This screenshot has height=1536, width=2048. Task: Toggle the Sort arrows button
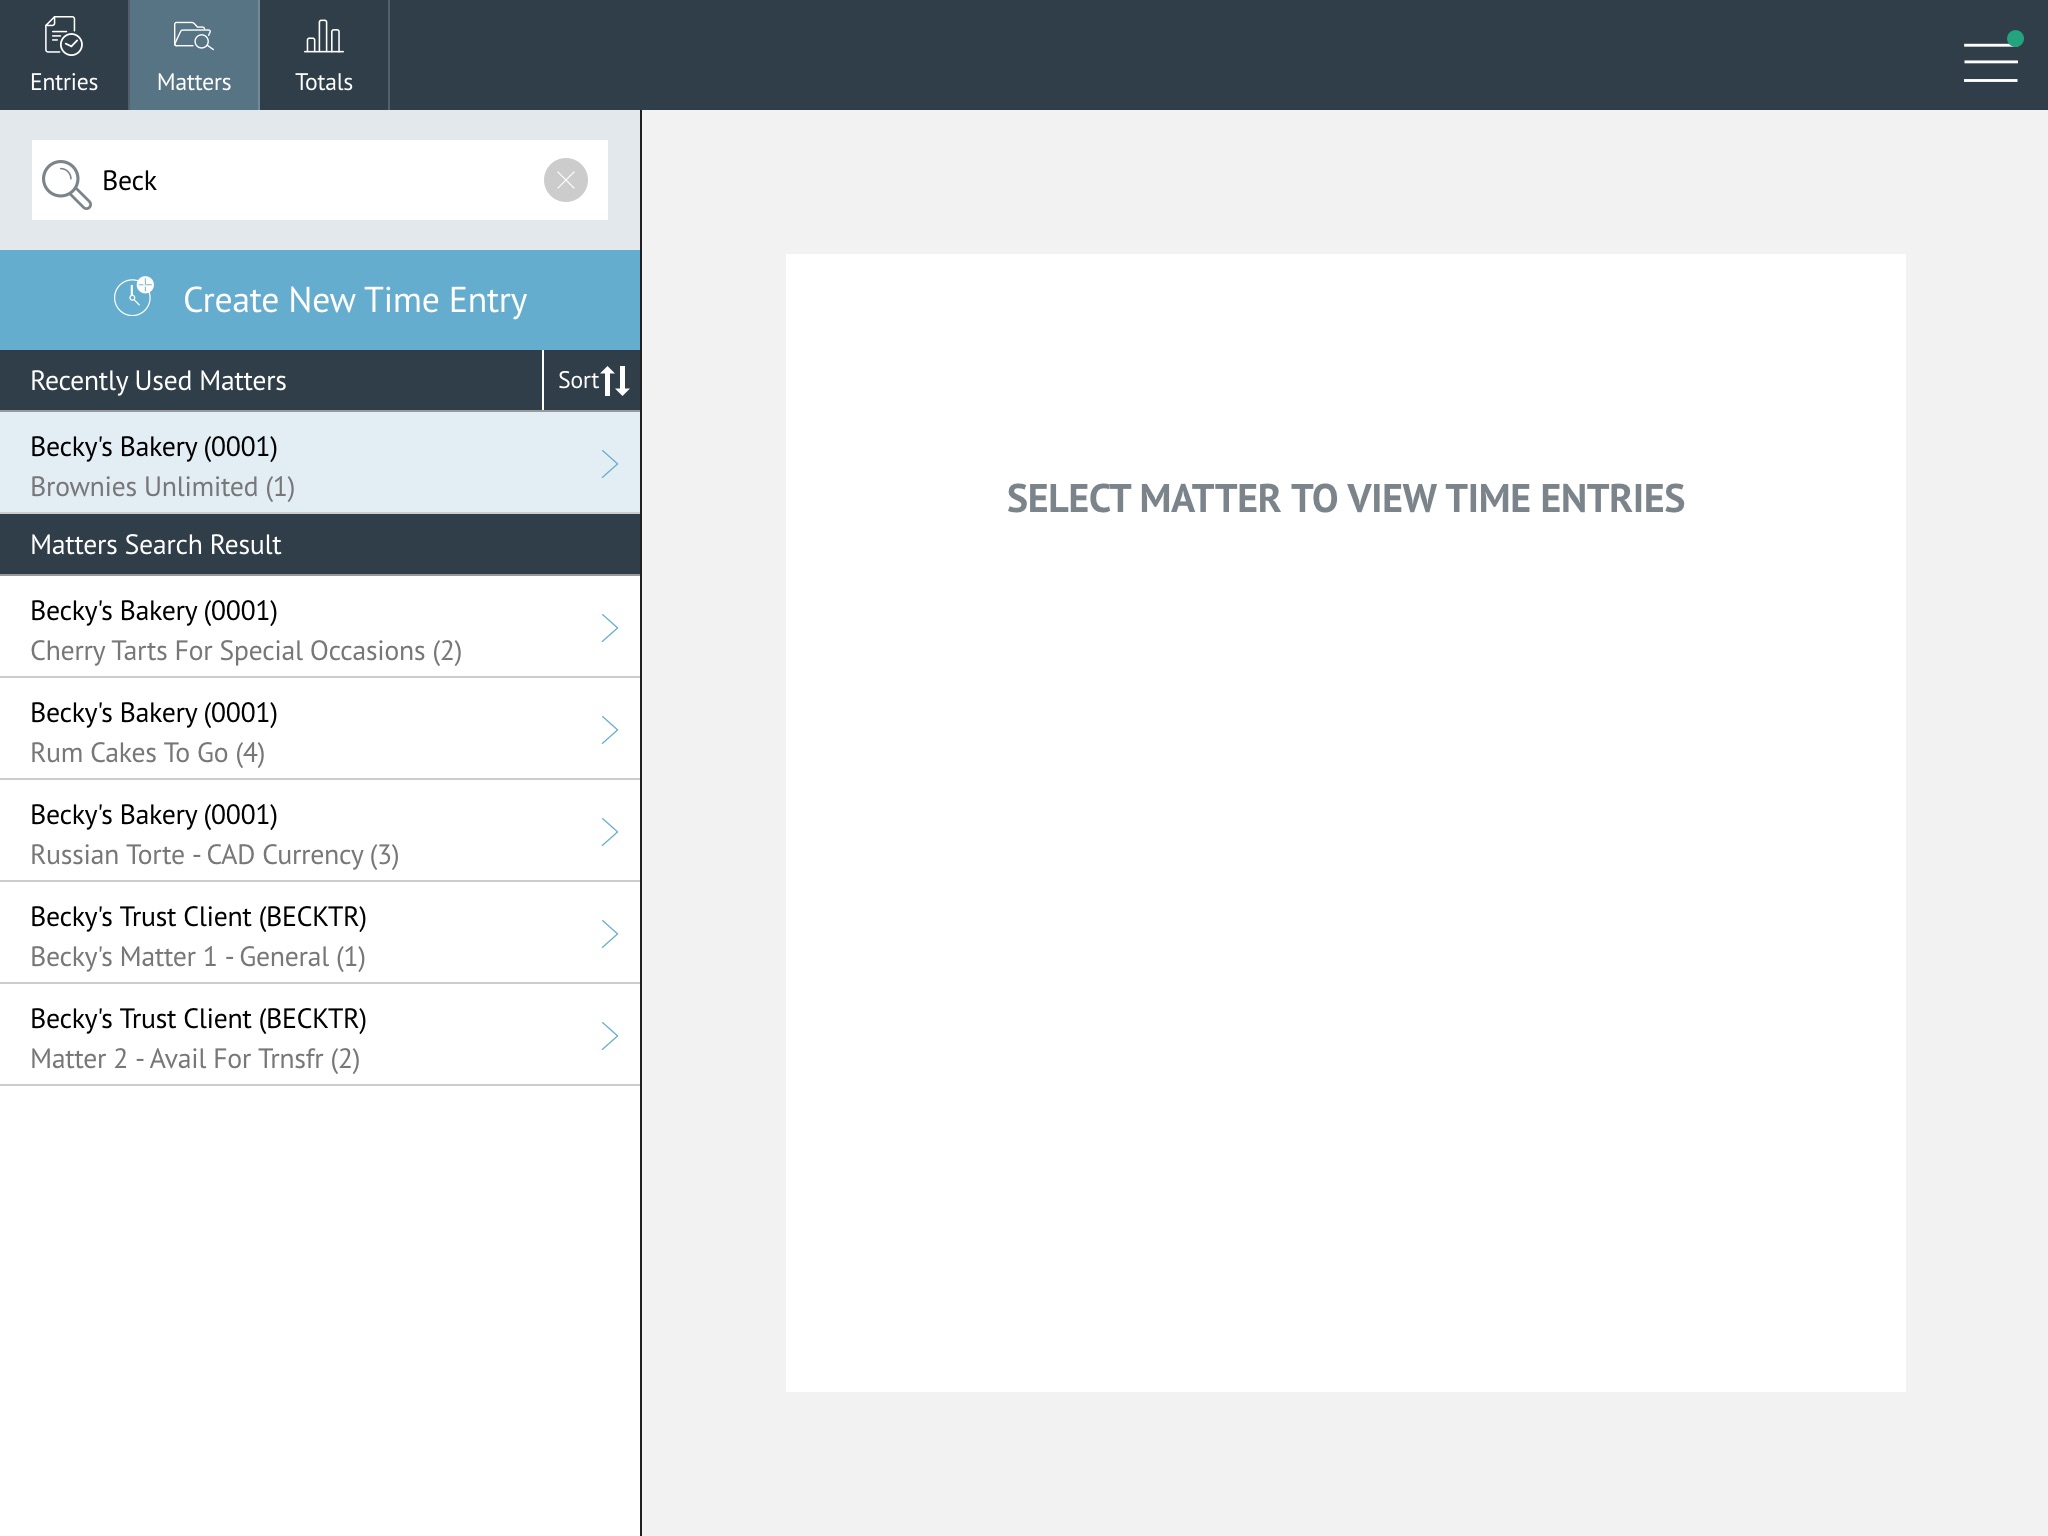593,380
